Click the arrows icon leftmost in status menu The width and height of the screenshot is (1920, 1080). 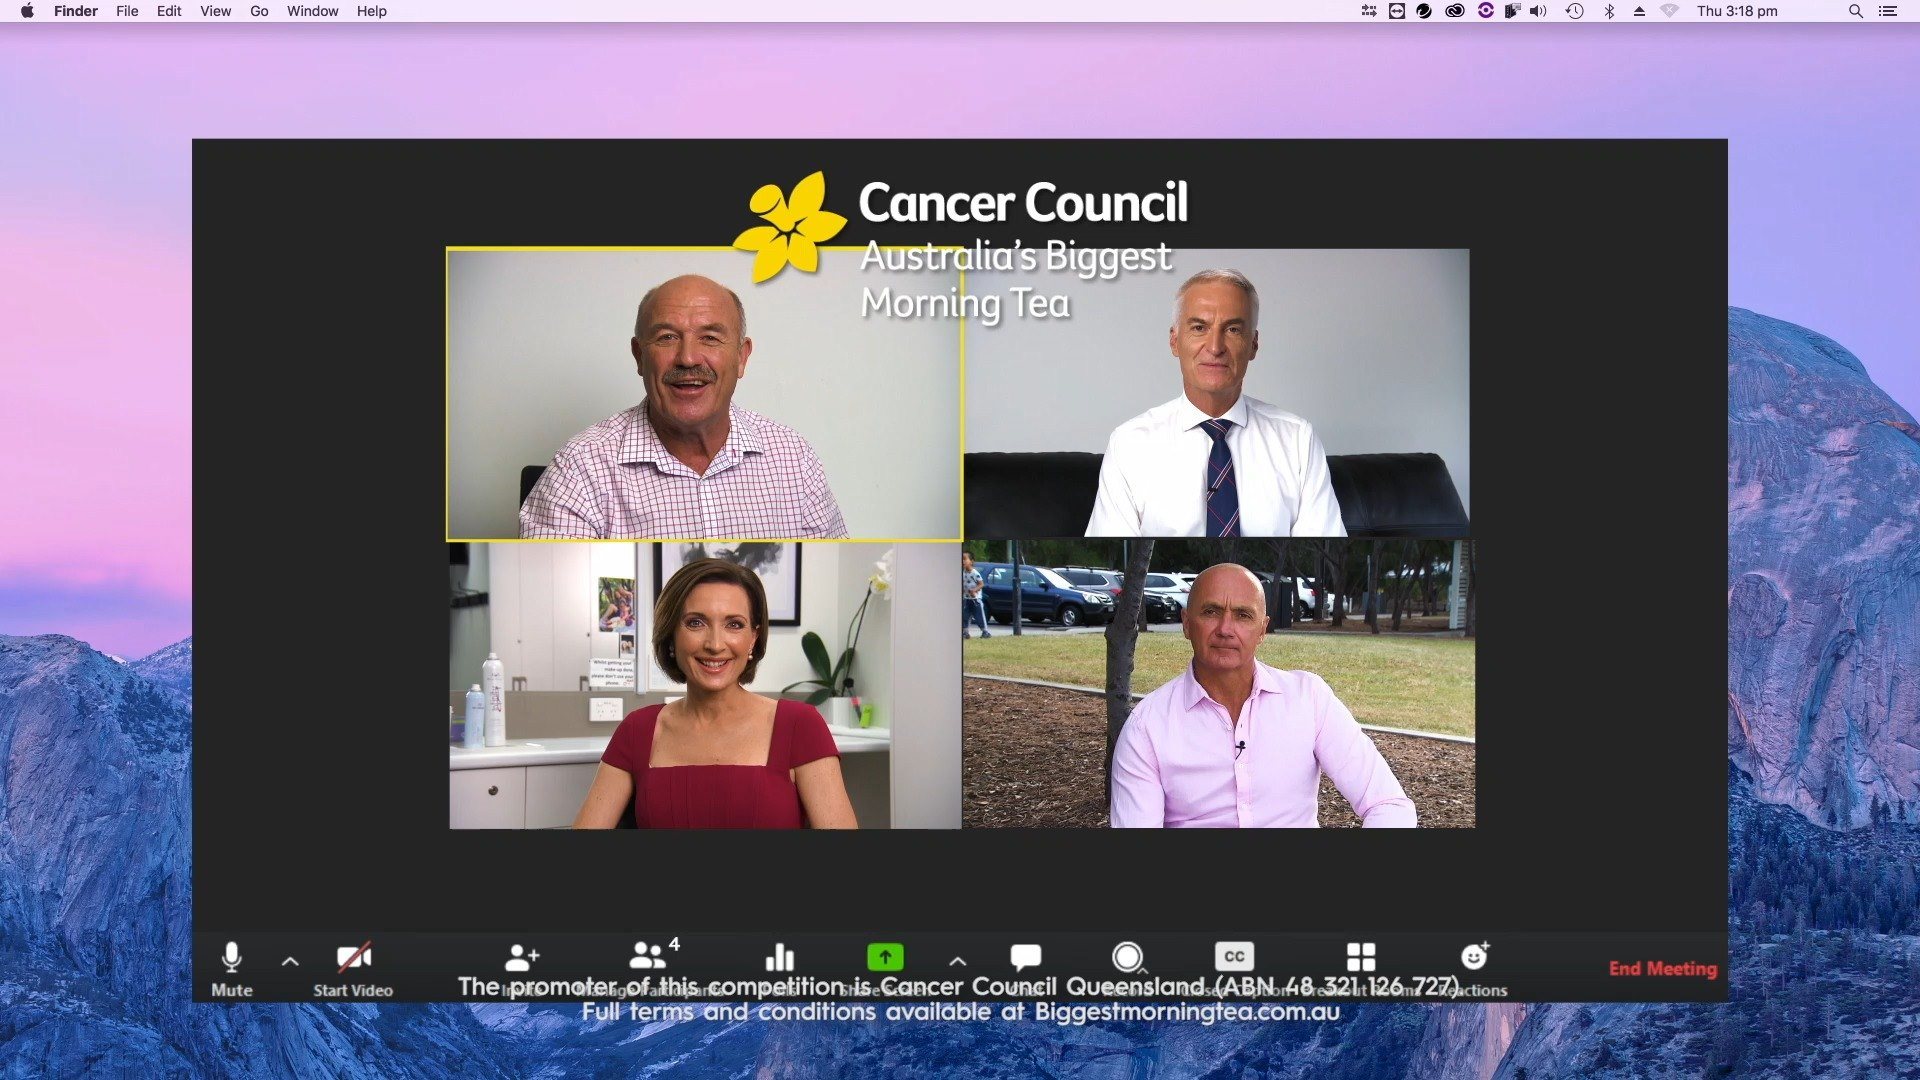coord(1369,11)
